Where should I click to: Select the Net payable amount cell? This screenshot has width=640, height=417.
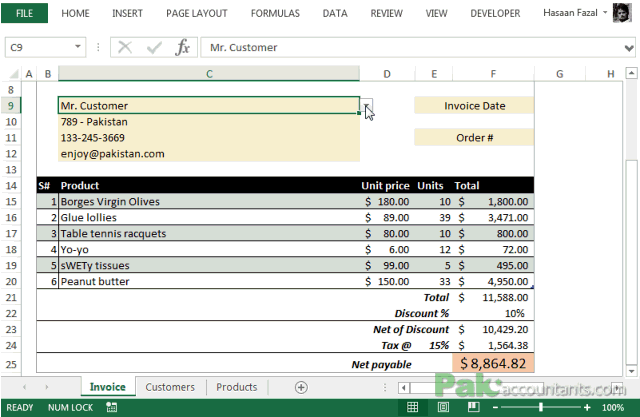[x=493, y=363]
